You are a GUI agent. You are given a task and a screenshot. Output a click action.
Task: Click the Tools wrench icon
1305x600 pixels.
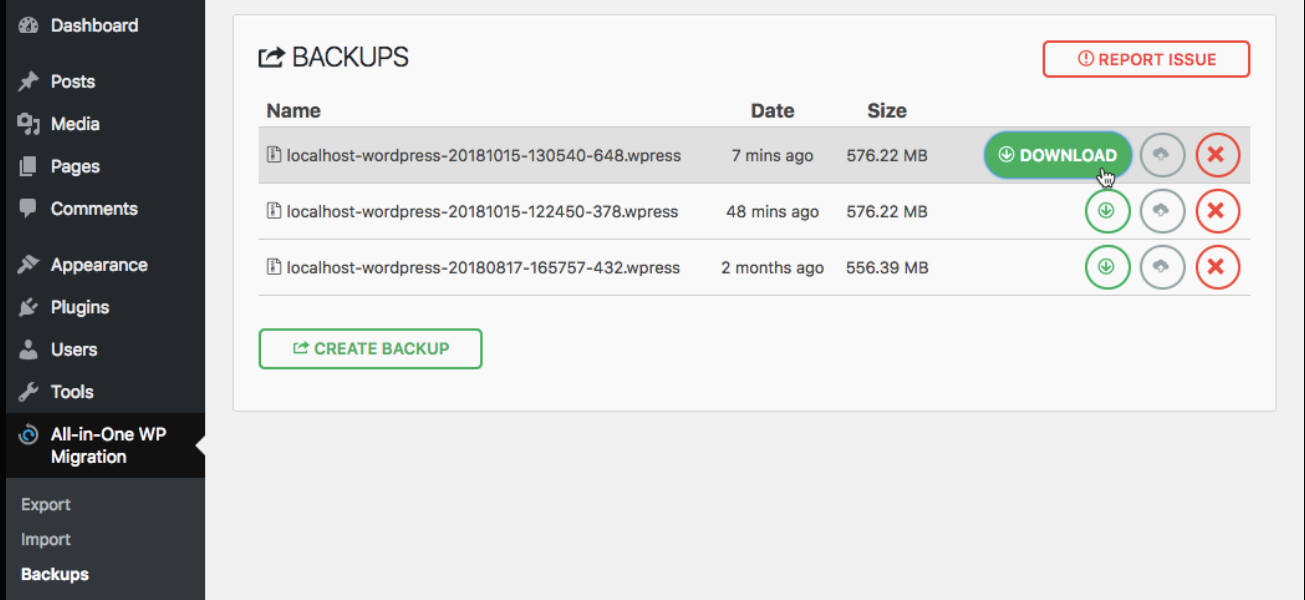click(28, 392)
